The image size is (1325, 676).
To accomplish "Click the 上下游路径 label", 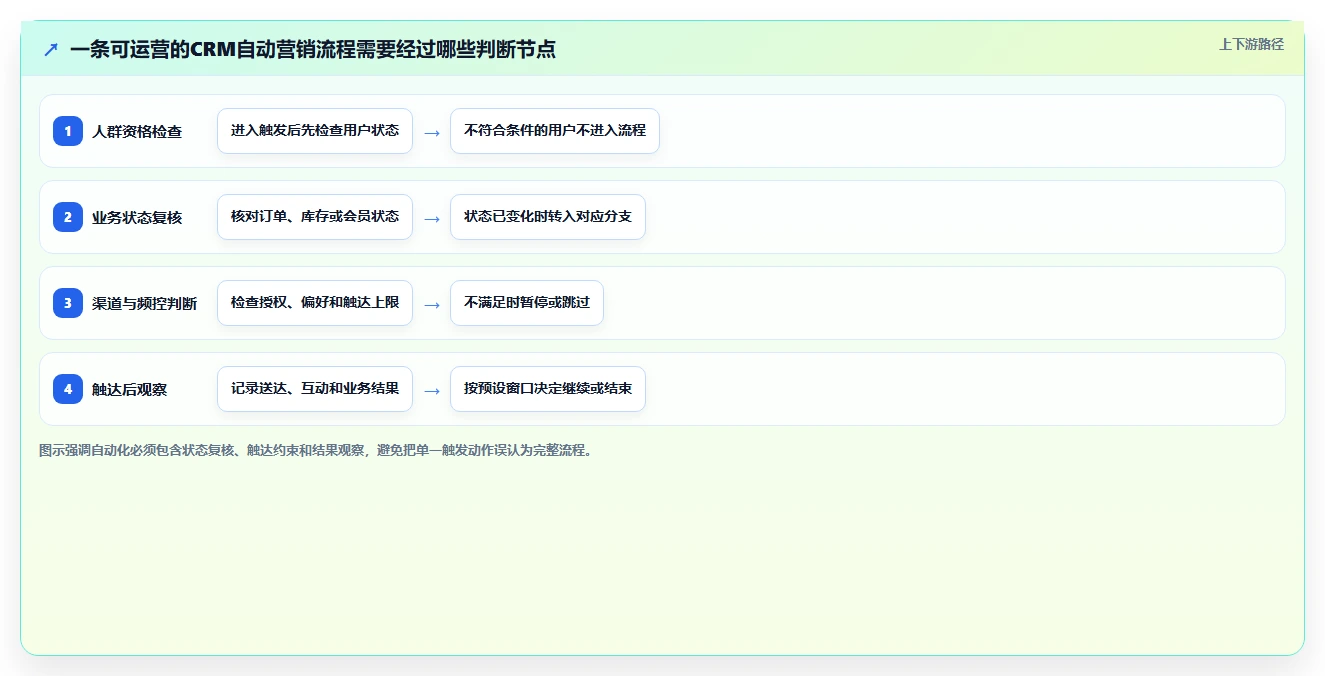I will coord(1251,44).
